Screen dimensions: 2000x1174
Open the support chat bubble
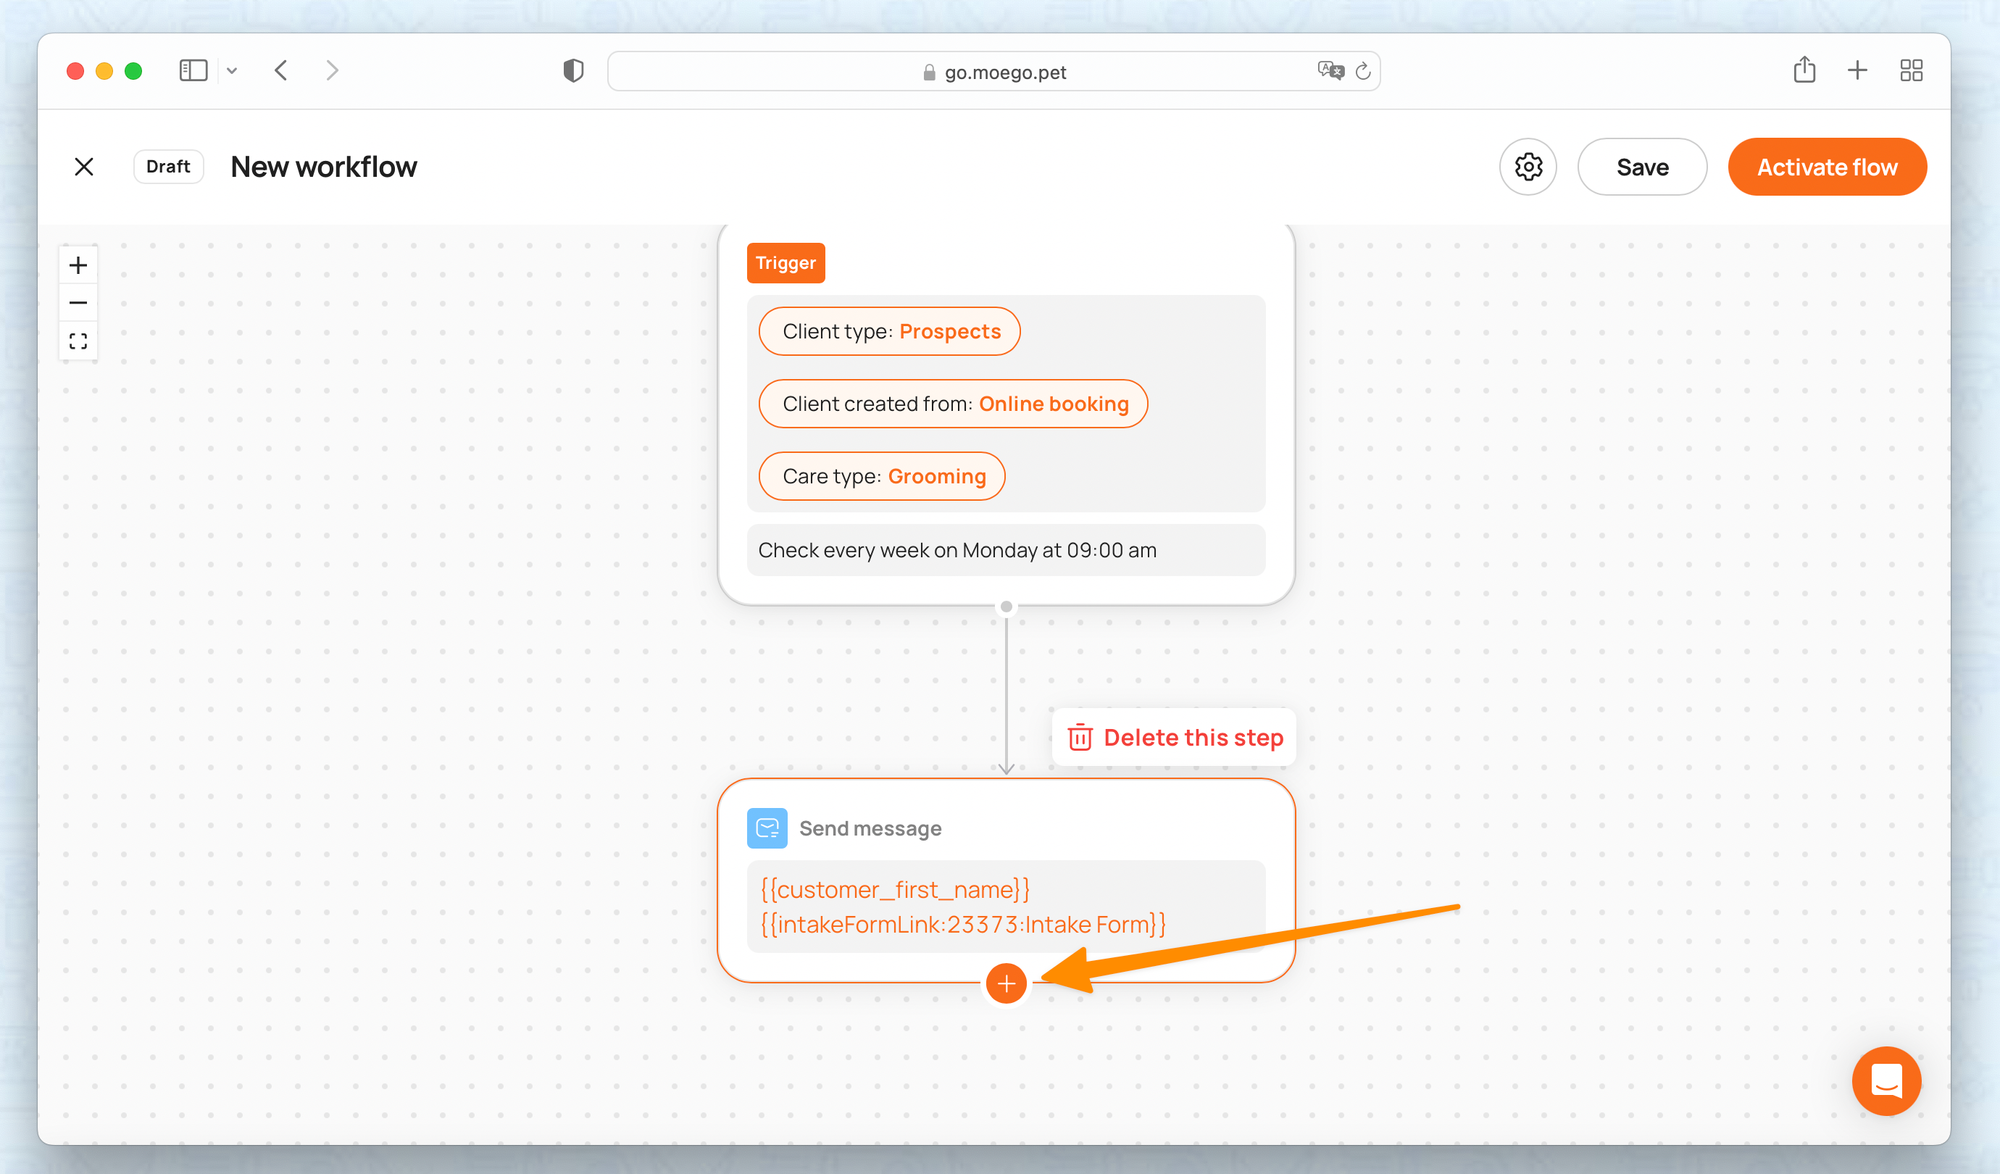(1886, 1081)
